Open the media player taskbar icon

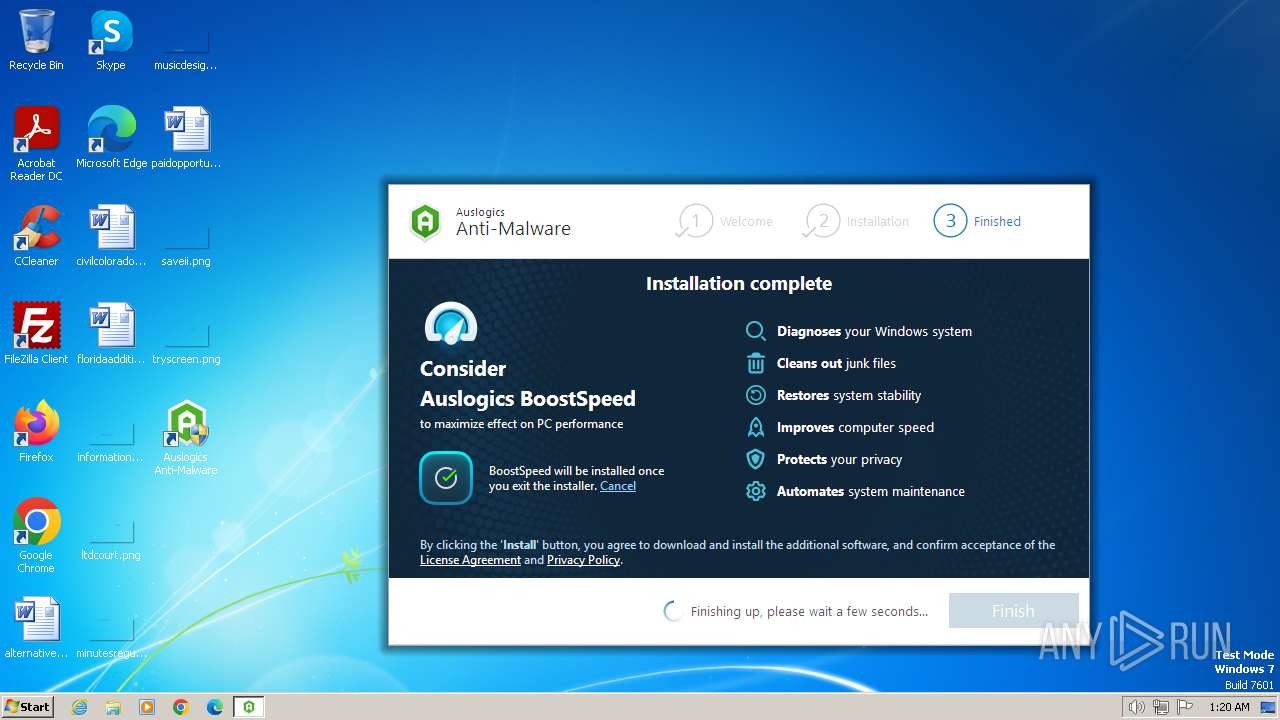tap(147, 707)
